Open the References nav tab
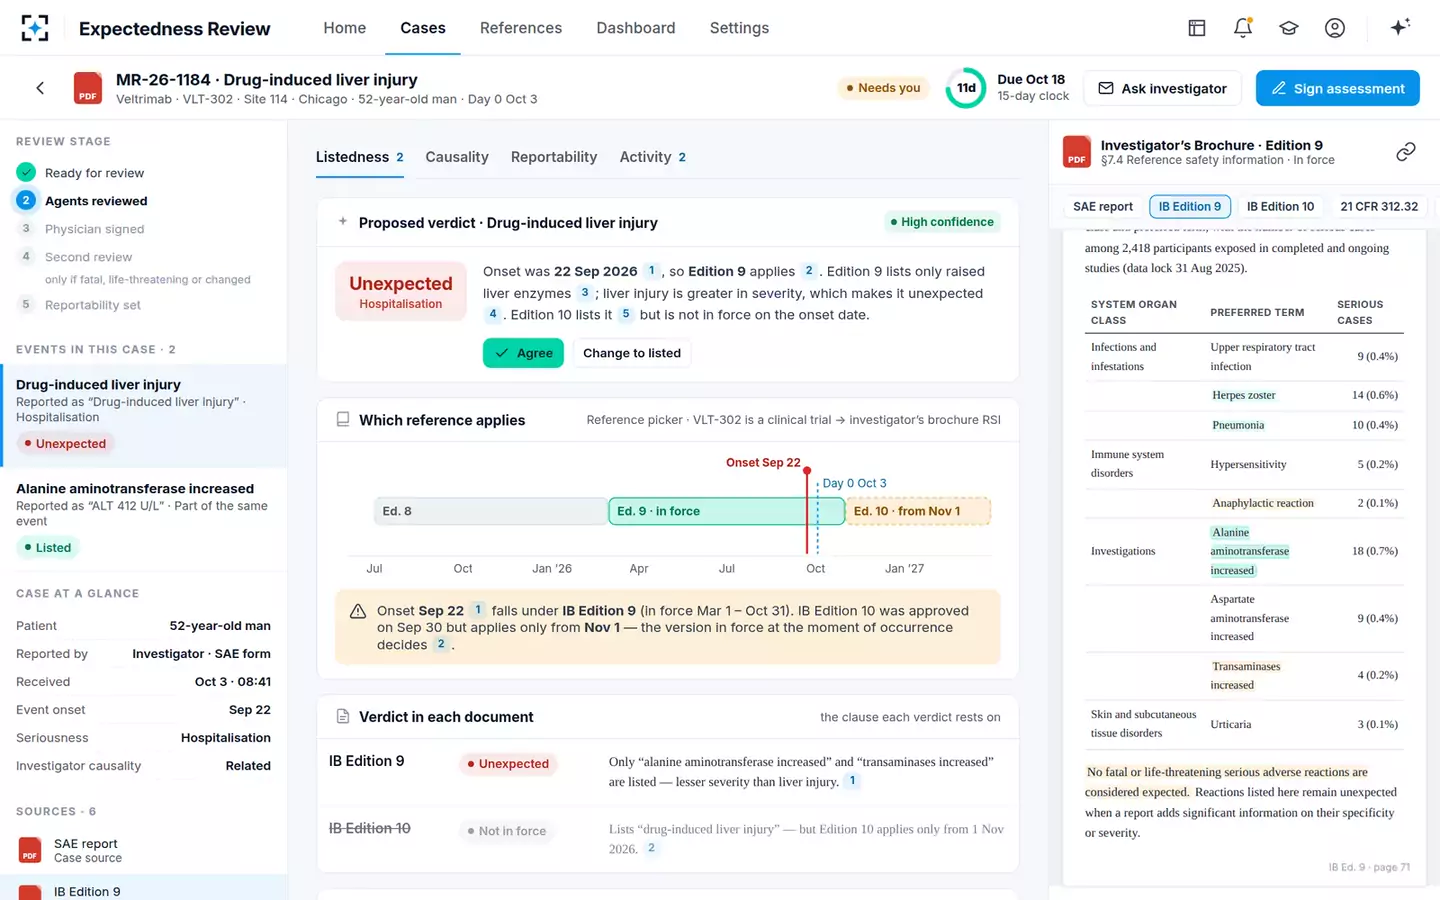This screenshot has width=1440, height=900. click(521, 28)
